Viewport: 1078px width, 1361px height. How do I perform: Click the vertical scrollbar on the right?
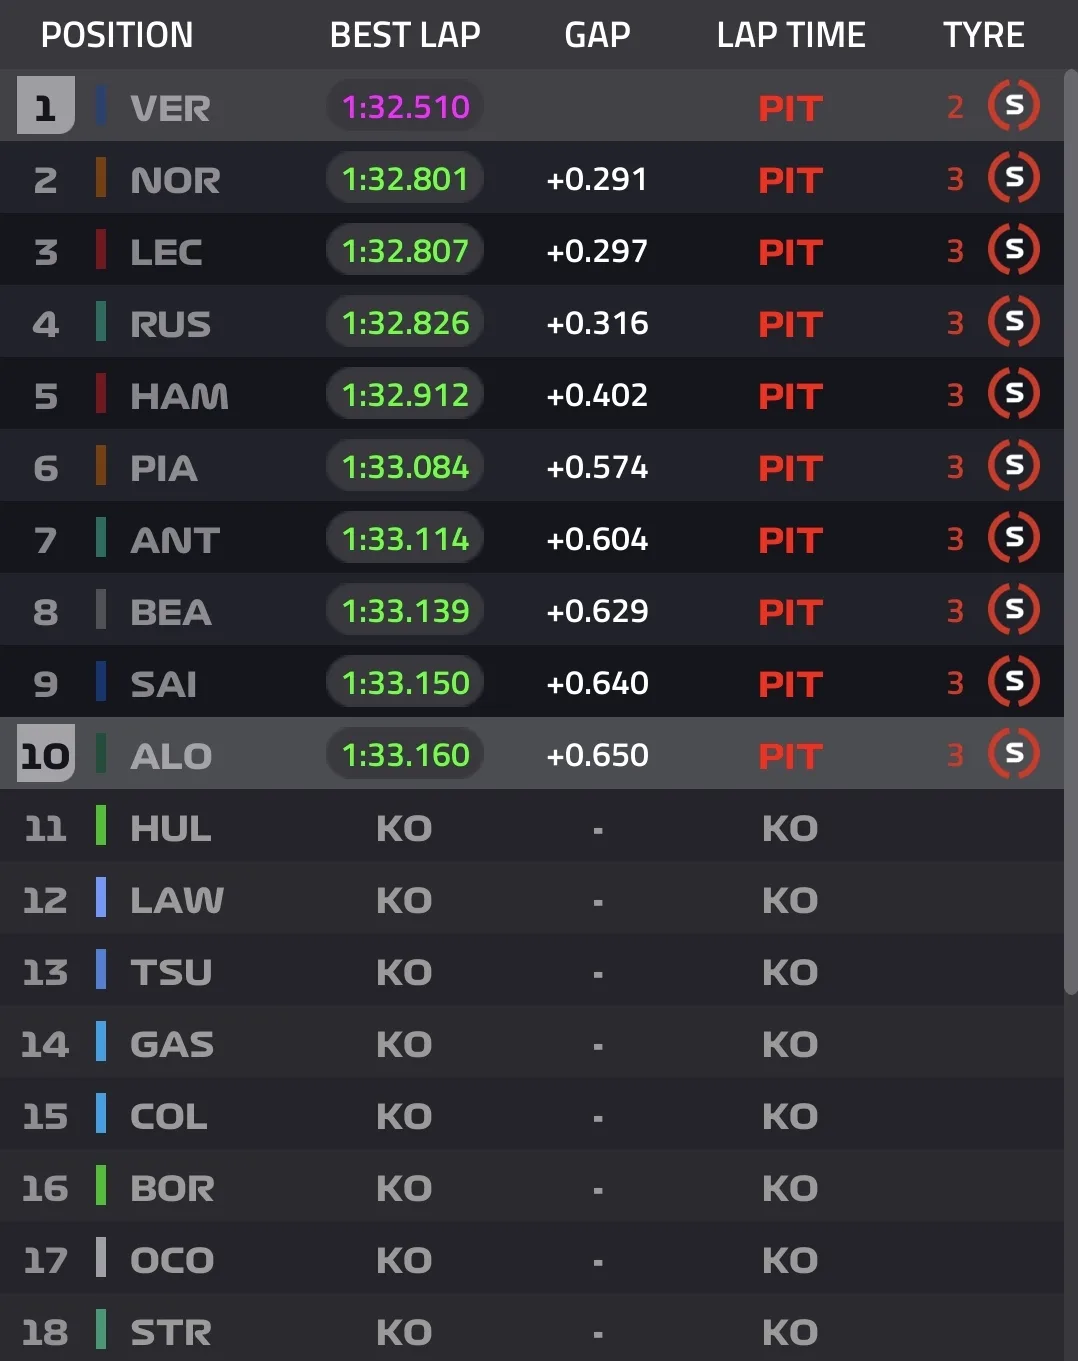click(1071, 530)
